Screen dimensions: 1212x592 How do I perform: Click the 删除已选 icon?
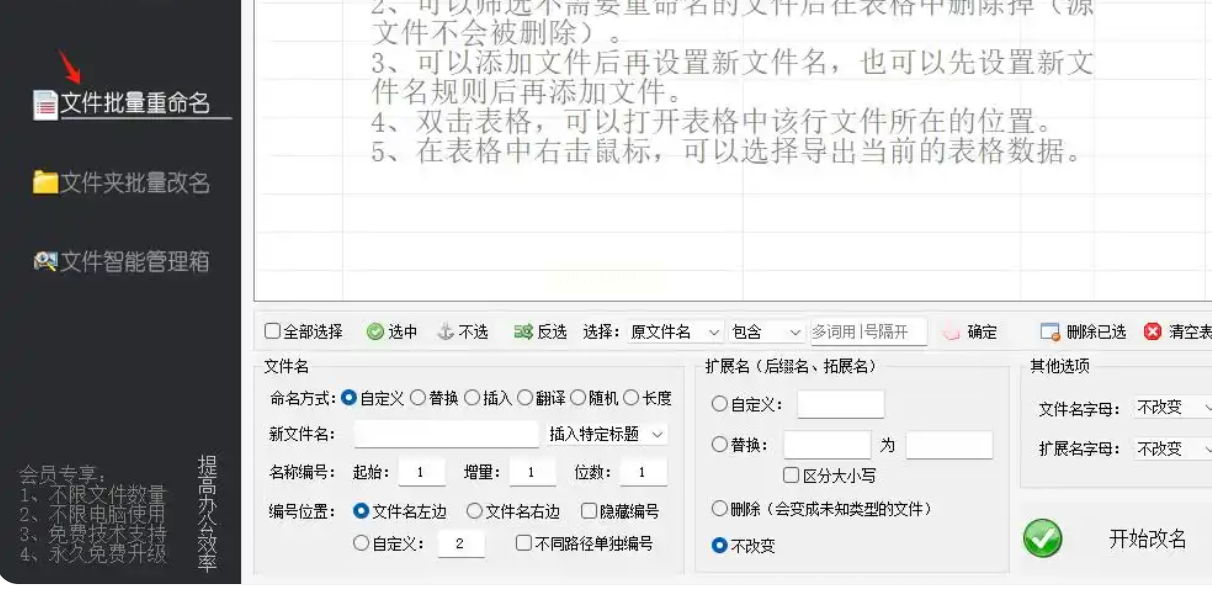pyautogui.click(x=1049, y=332)
